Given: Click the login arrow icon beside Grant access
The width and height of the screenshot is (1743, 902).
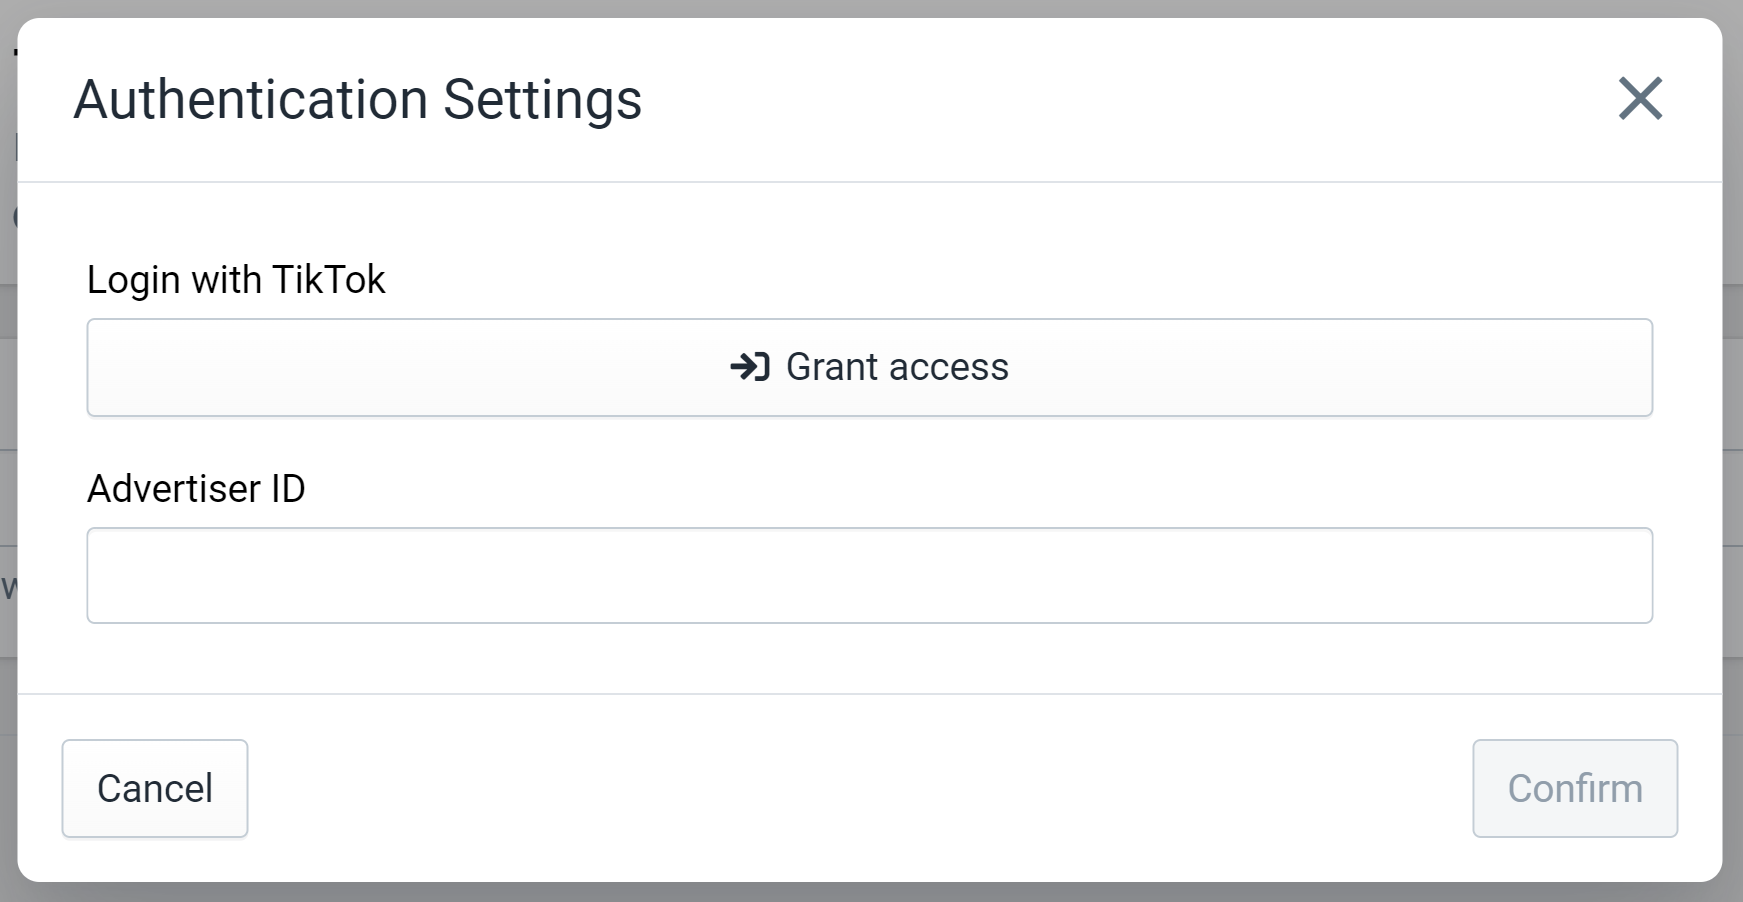Looking at the screenshot, I should [750, 367].
